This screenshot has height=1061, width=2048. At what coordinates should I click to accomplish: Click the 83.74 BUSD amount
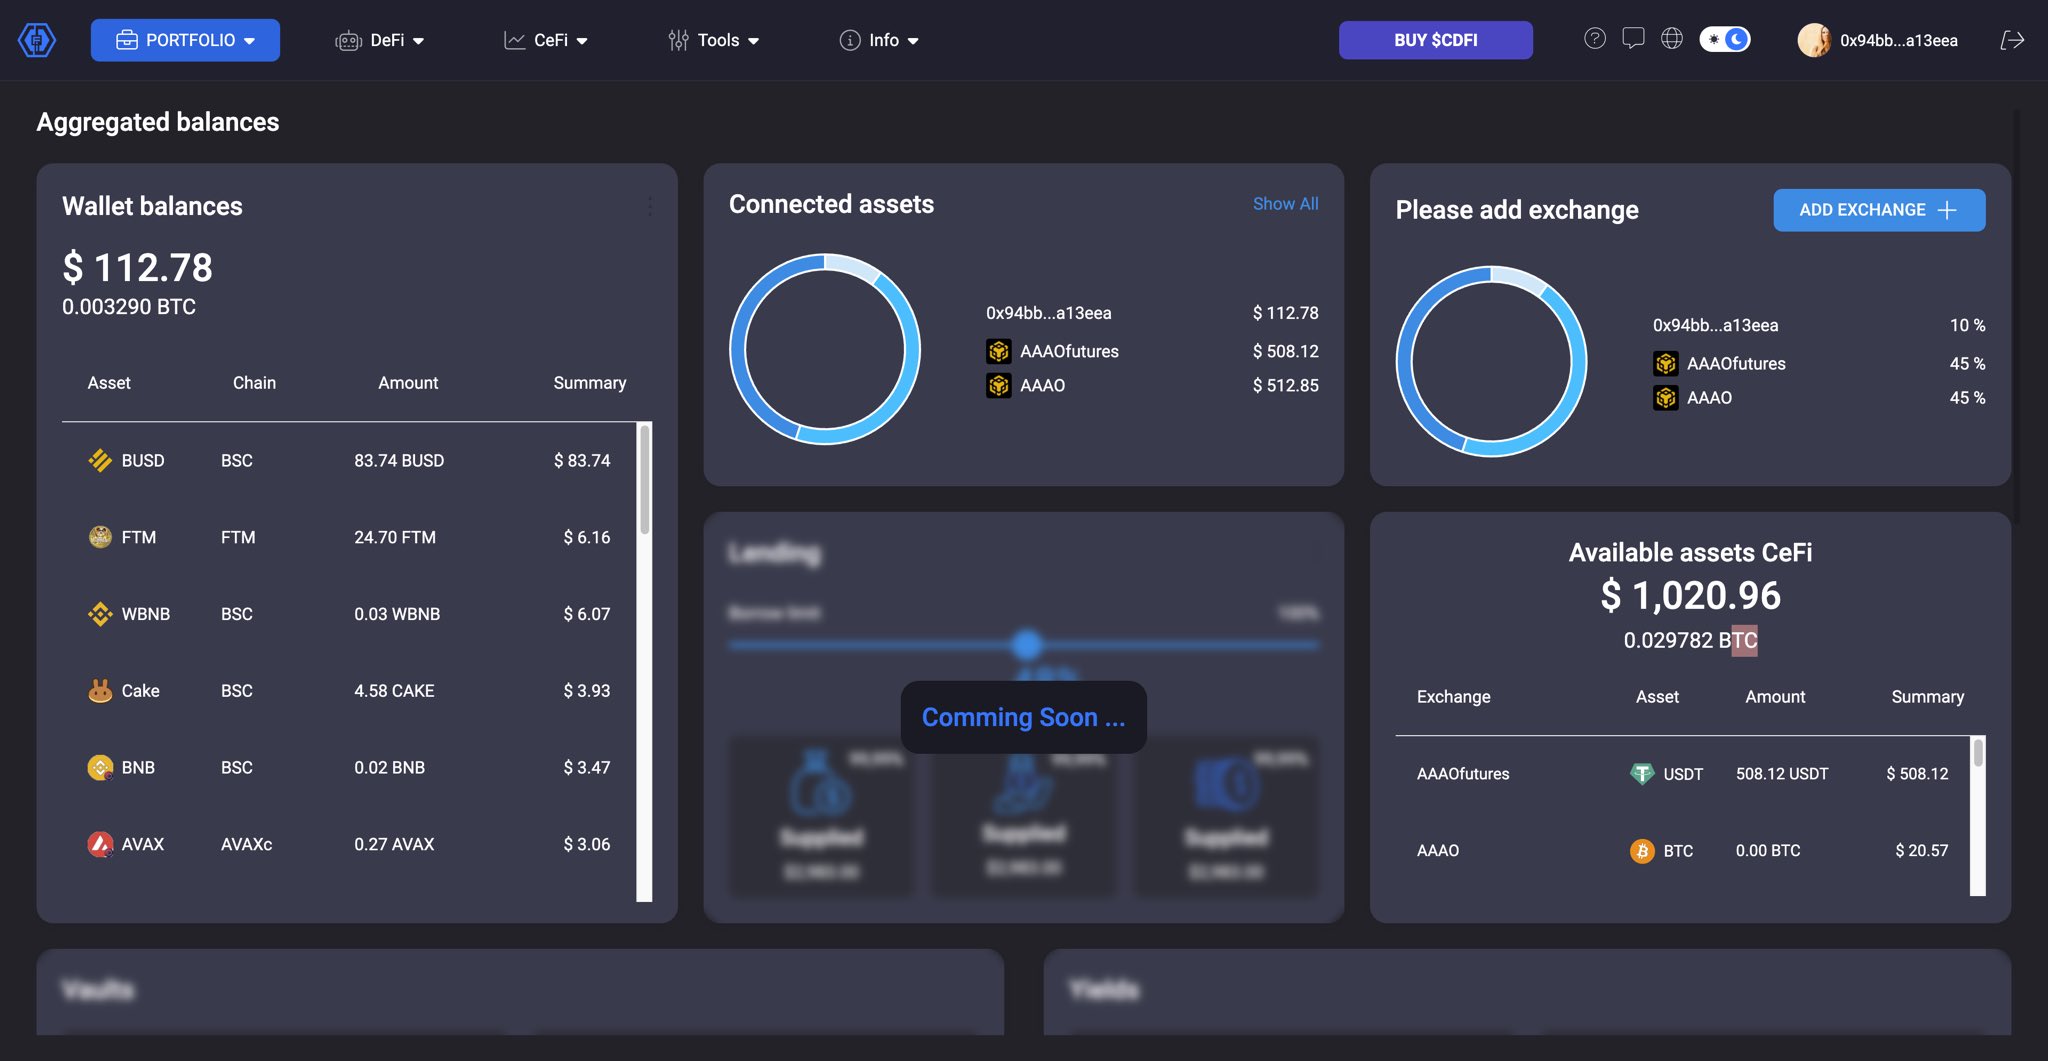point(399,461)
